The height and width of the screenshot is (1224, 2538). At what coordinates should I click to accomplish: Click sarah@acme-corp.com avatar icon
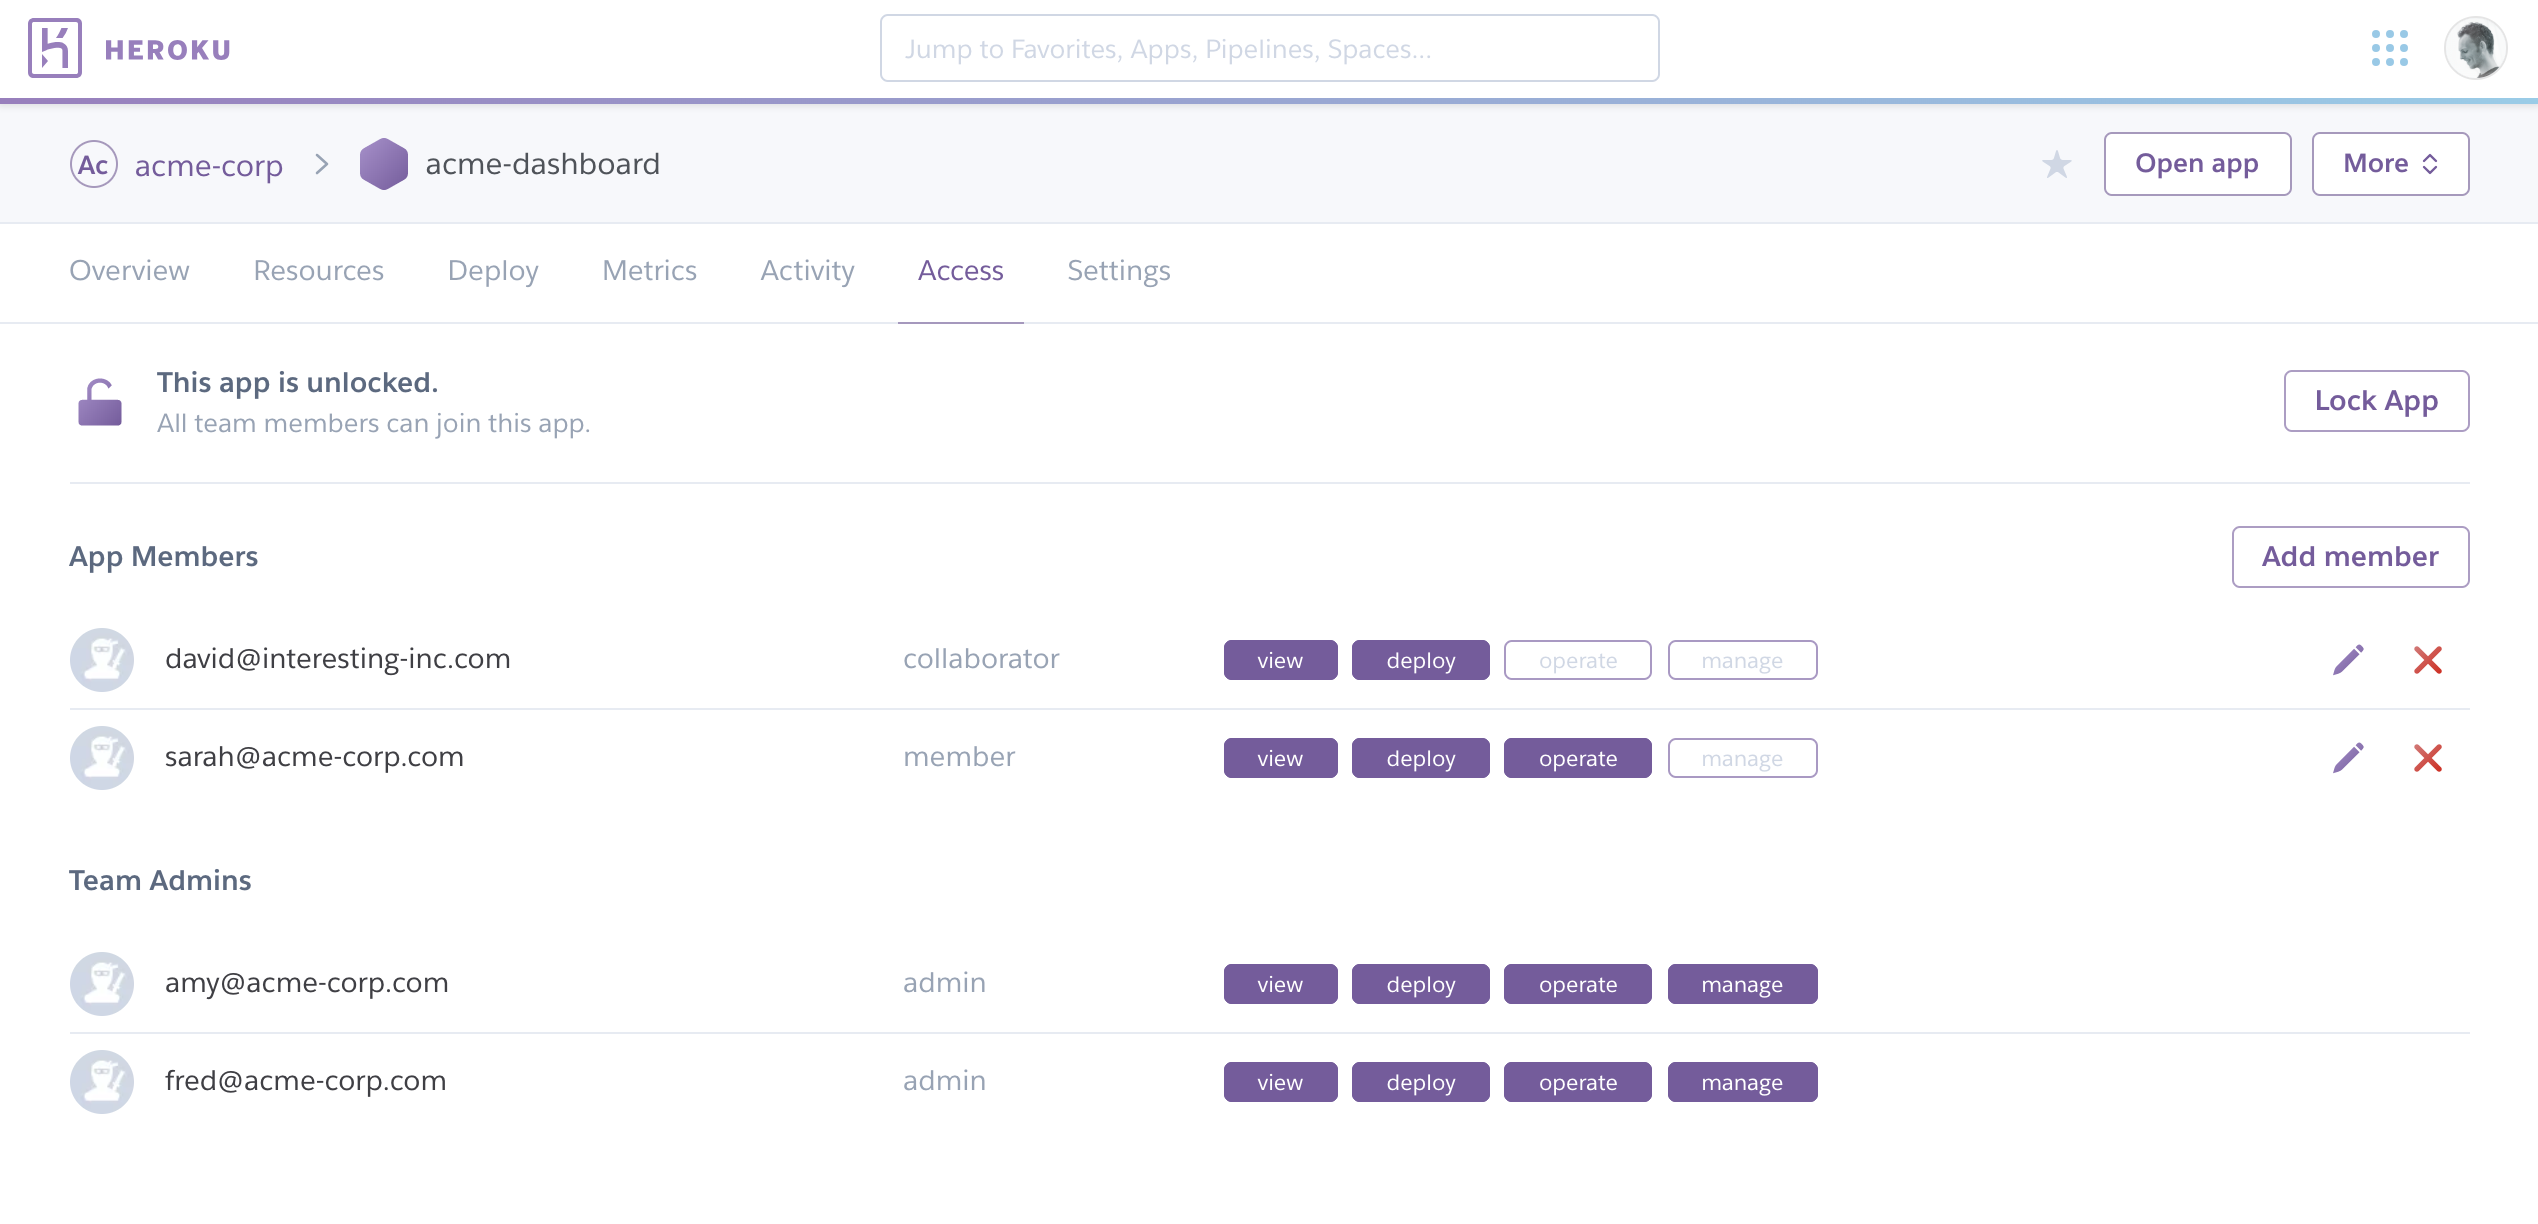[102, 758]
